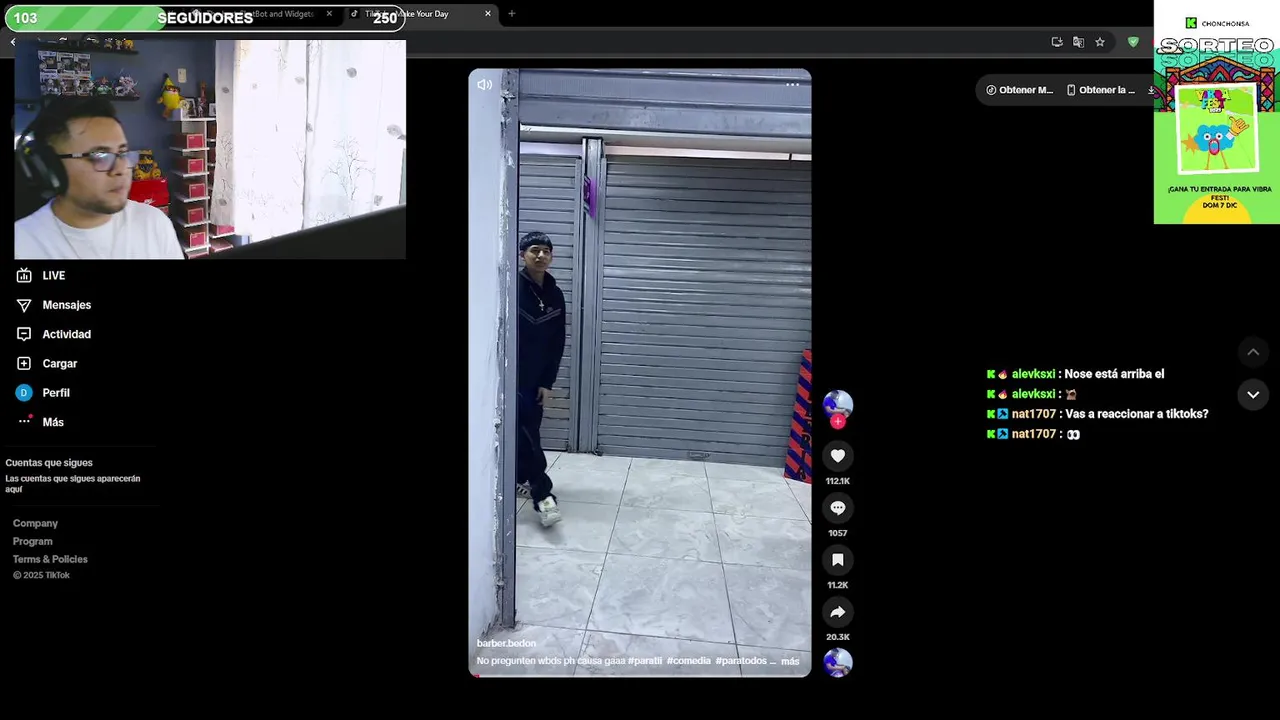Open the Program footer link
The width and height of the screenshot is (1280, 720).
(33, 542)
